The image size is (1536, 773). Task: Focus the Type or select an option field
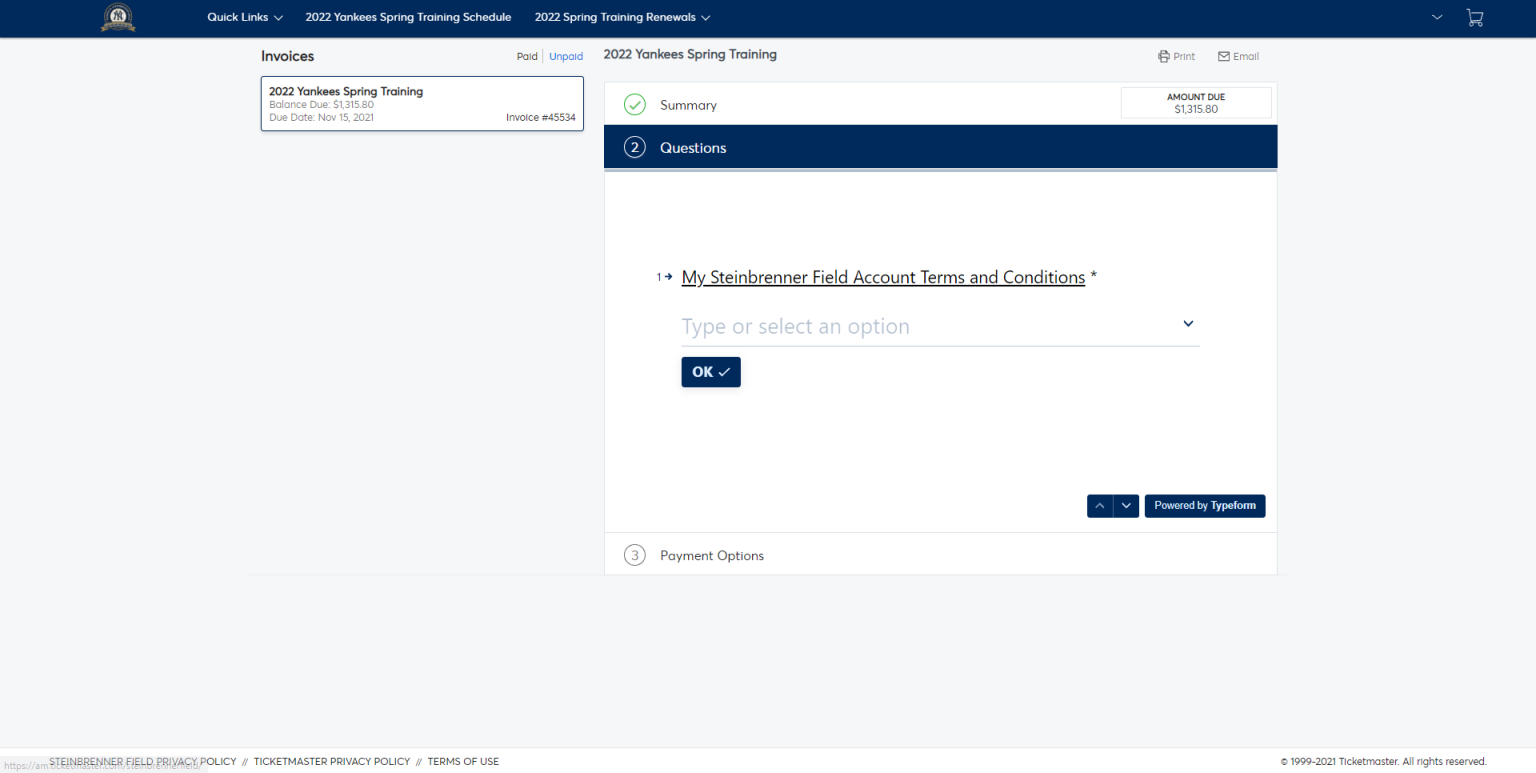point(940,326)
